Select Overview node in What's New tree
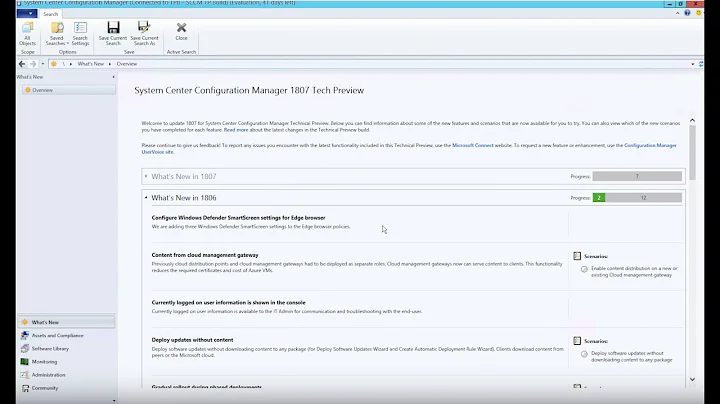Screen dimensions: 720x404 coord(69,90)
